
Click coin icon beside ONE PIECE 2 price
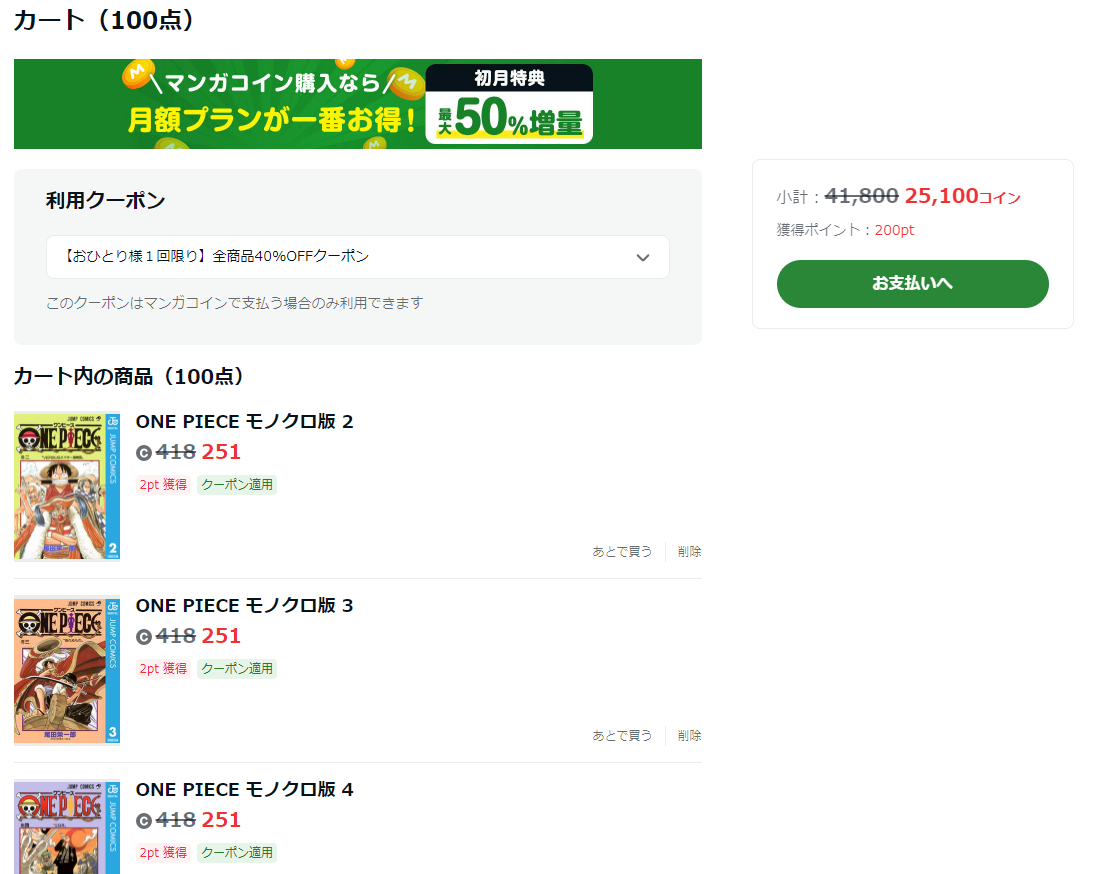pos(144,453)
